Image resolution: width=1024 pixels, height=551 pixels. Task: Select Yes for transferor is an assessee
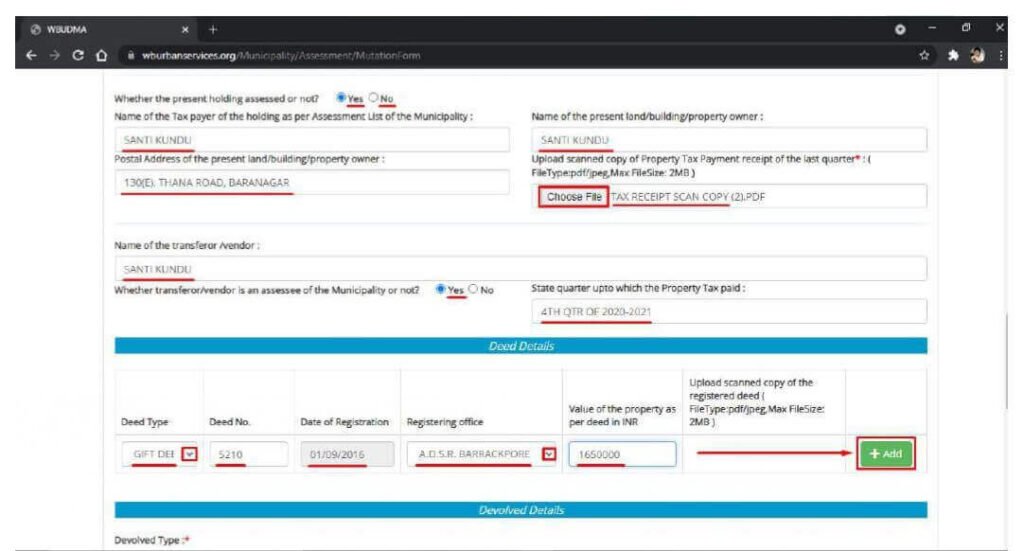tap(441, 289)
